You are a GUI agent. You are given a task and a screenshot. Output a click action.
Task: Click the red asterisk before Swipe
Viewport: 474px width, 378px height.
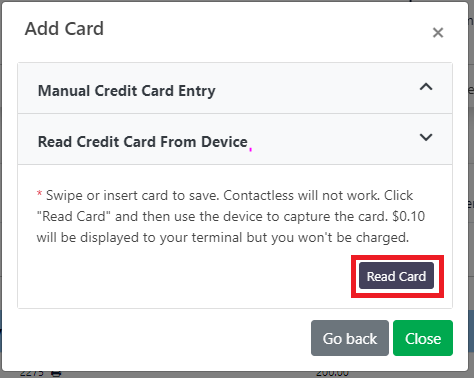click(39, 193)
